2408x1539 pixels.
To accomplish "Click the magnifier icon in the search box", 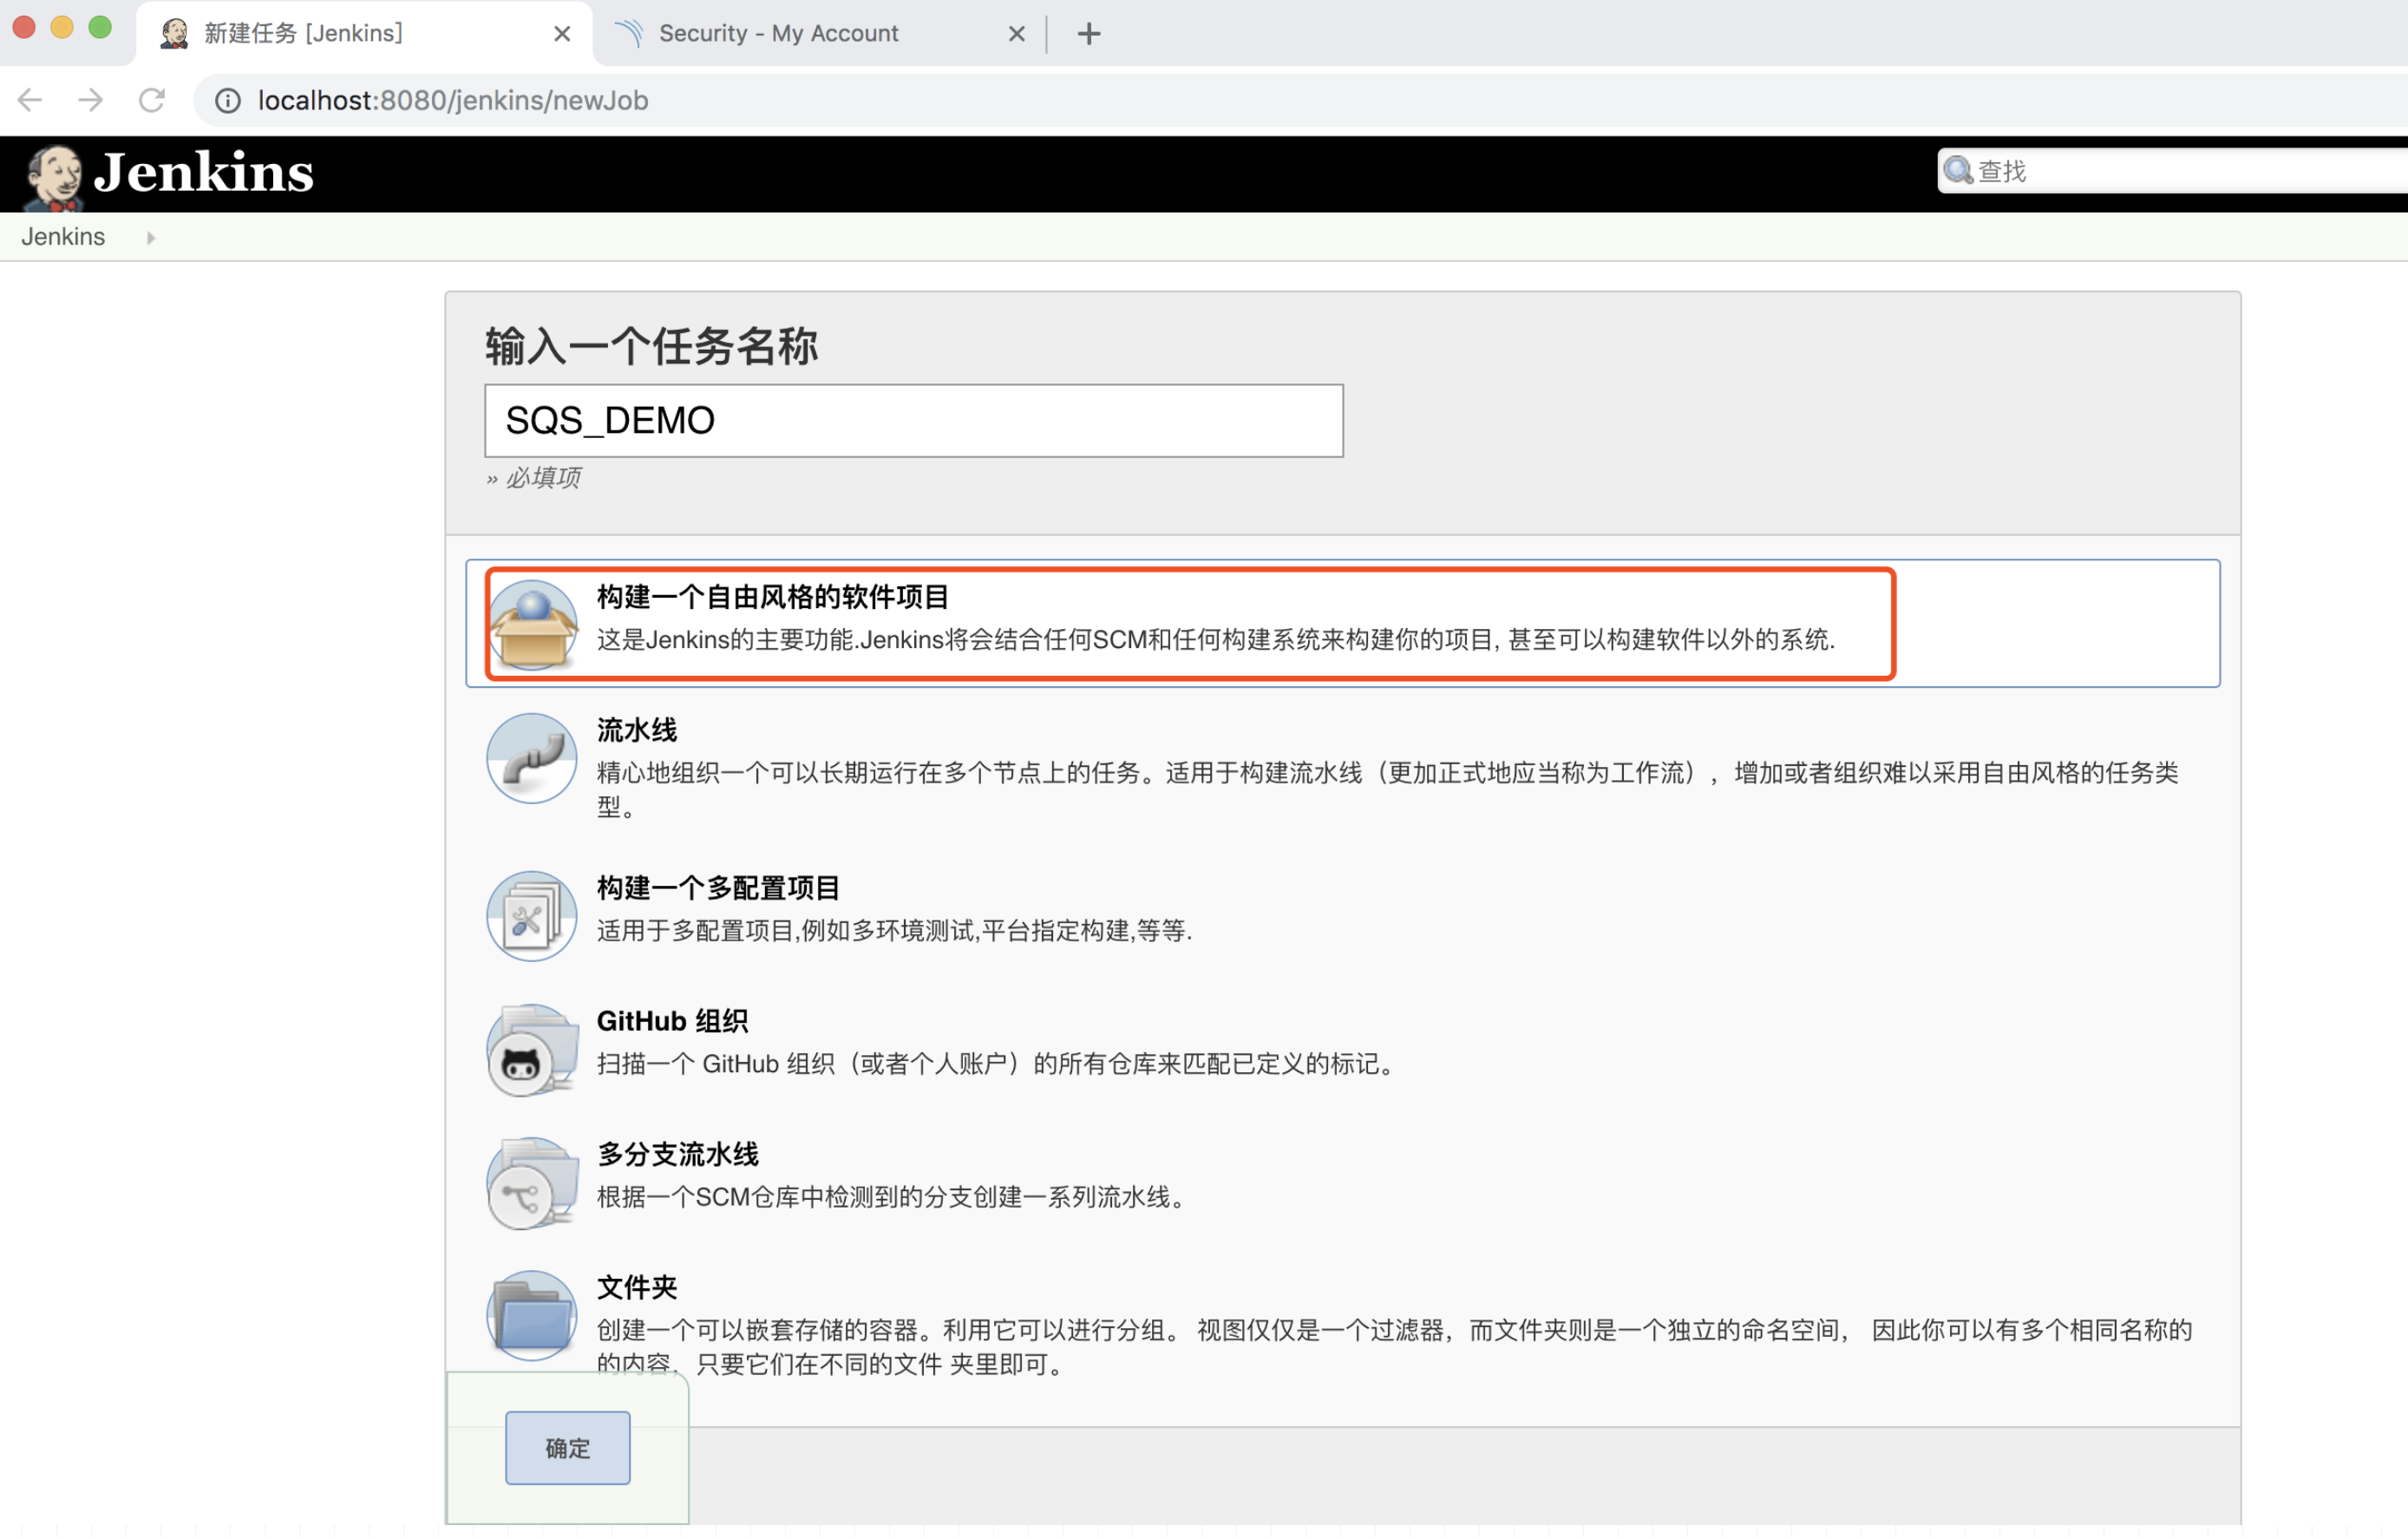I will (1958, 171).
